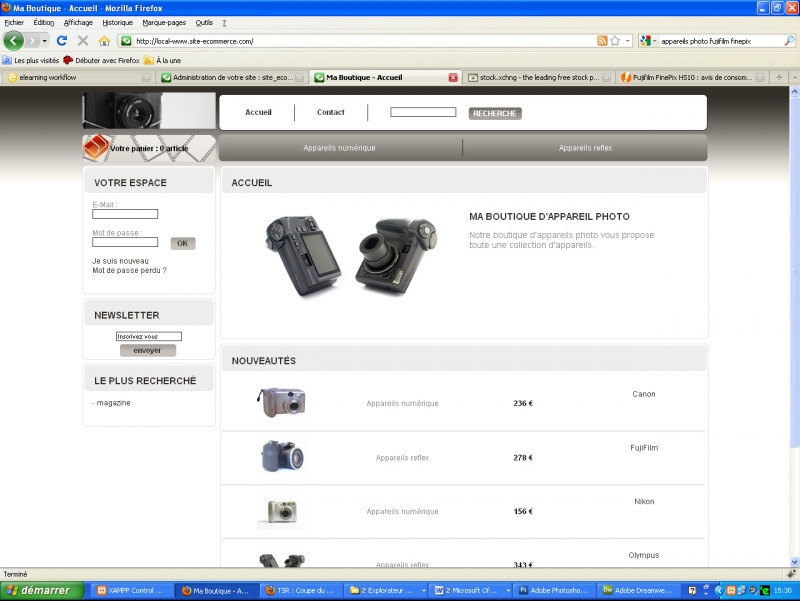
Task: Click the Forward navigation arrow
Action: point(32,41)
